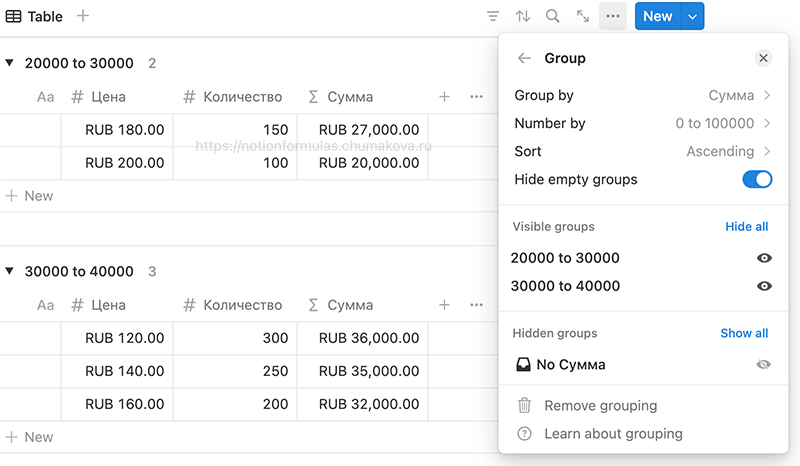Screen dimensions: 800x466
Task: Select the RUB 160.00 price cell
Action: (117, 404)
